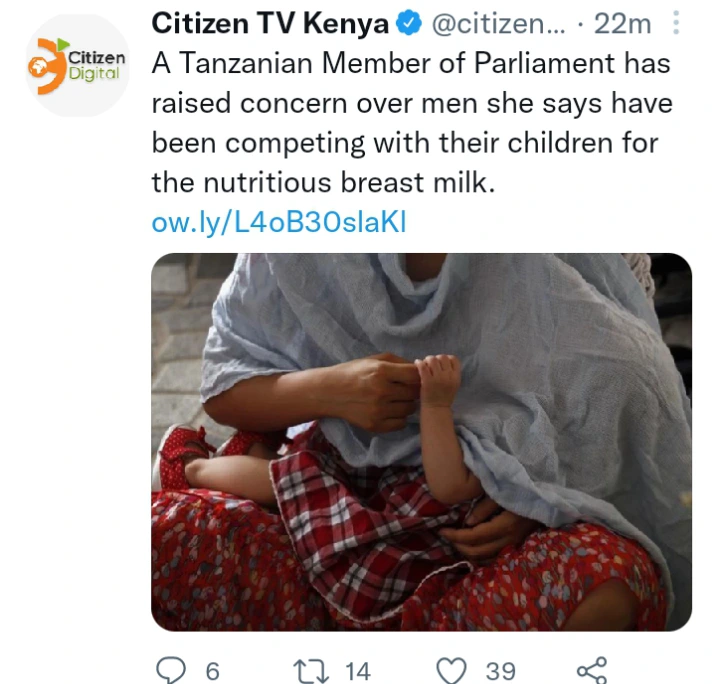Open the ow.ly/L4oB30slaKI link

(x=279, y=222)
